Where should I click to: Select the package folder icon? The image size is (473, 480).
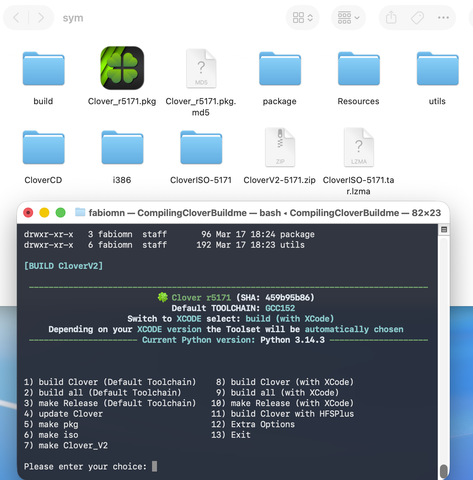pyautogui.click(x=280, y=69)
